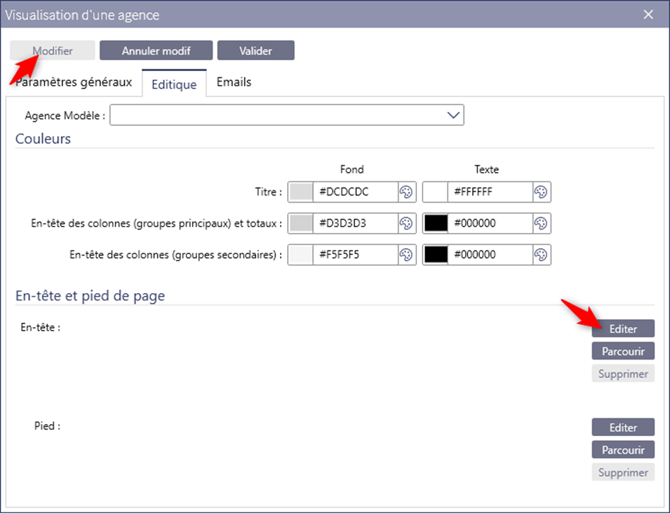Screen dimensions: 670x514
Task: Click Parcourir for the En-tête section
Action: [622, 351]
